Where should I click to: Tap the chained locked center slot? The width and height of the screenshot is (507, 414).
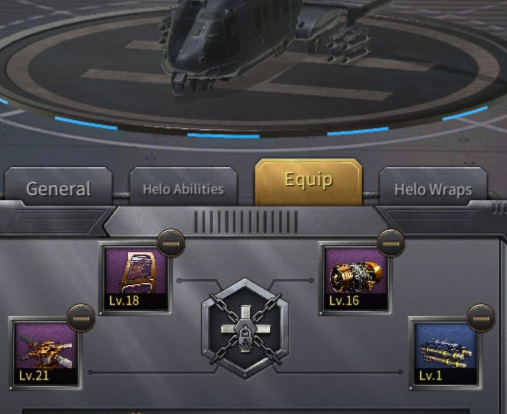245,329
